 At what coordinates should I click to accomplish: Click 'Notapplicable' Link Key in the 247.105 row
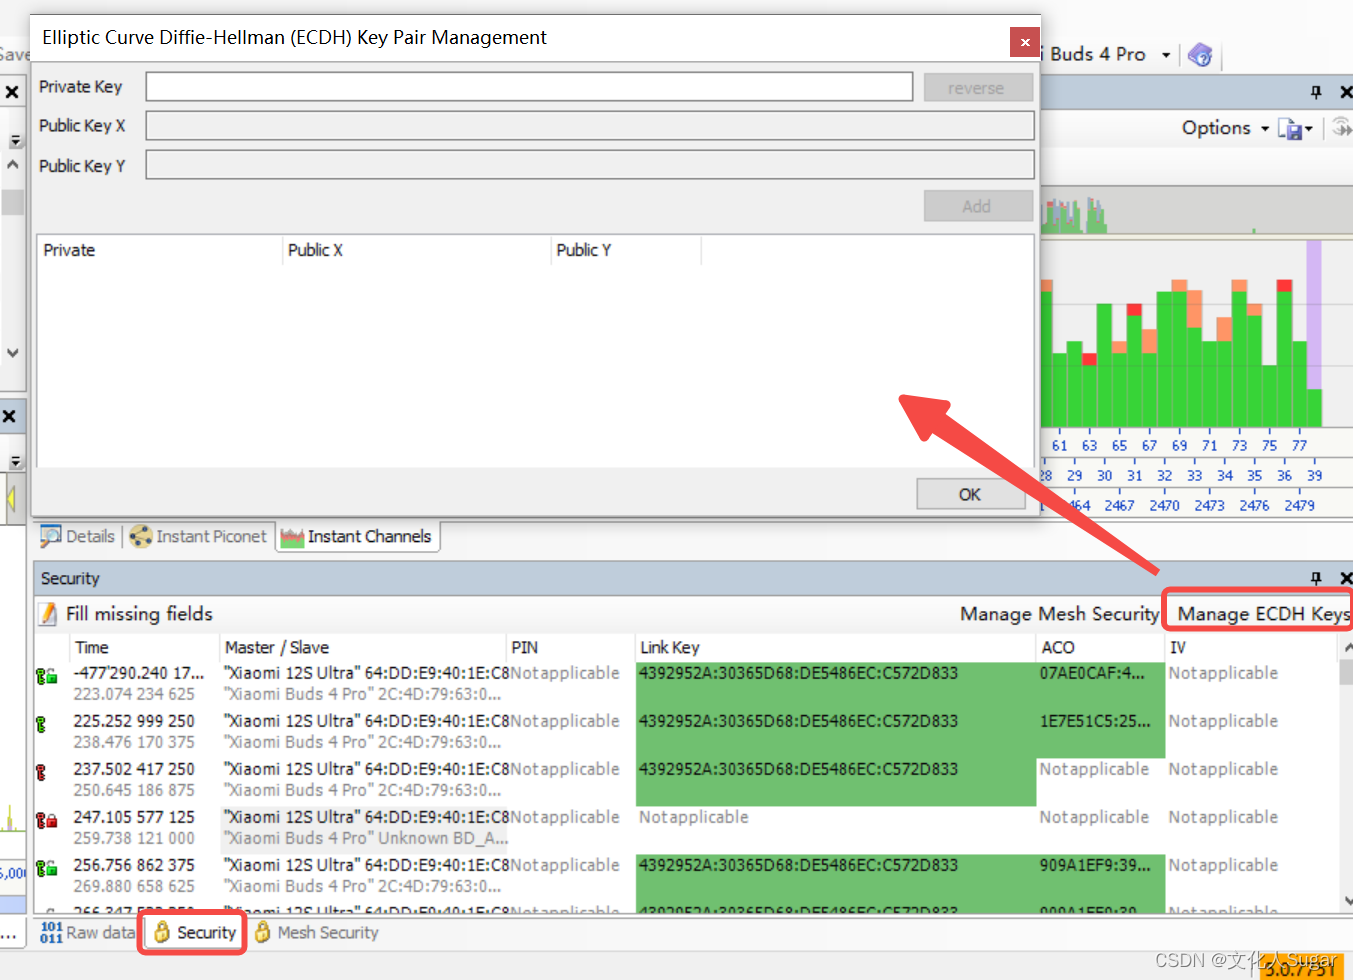coord(694,817)
